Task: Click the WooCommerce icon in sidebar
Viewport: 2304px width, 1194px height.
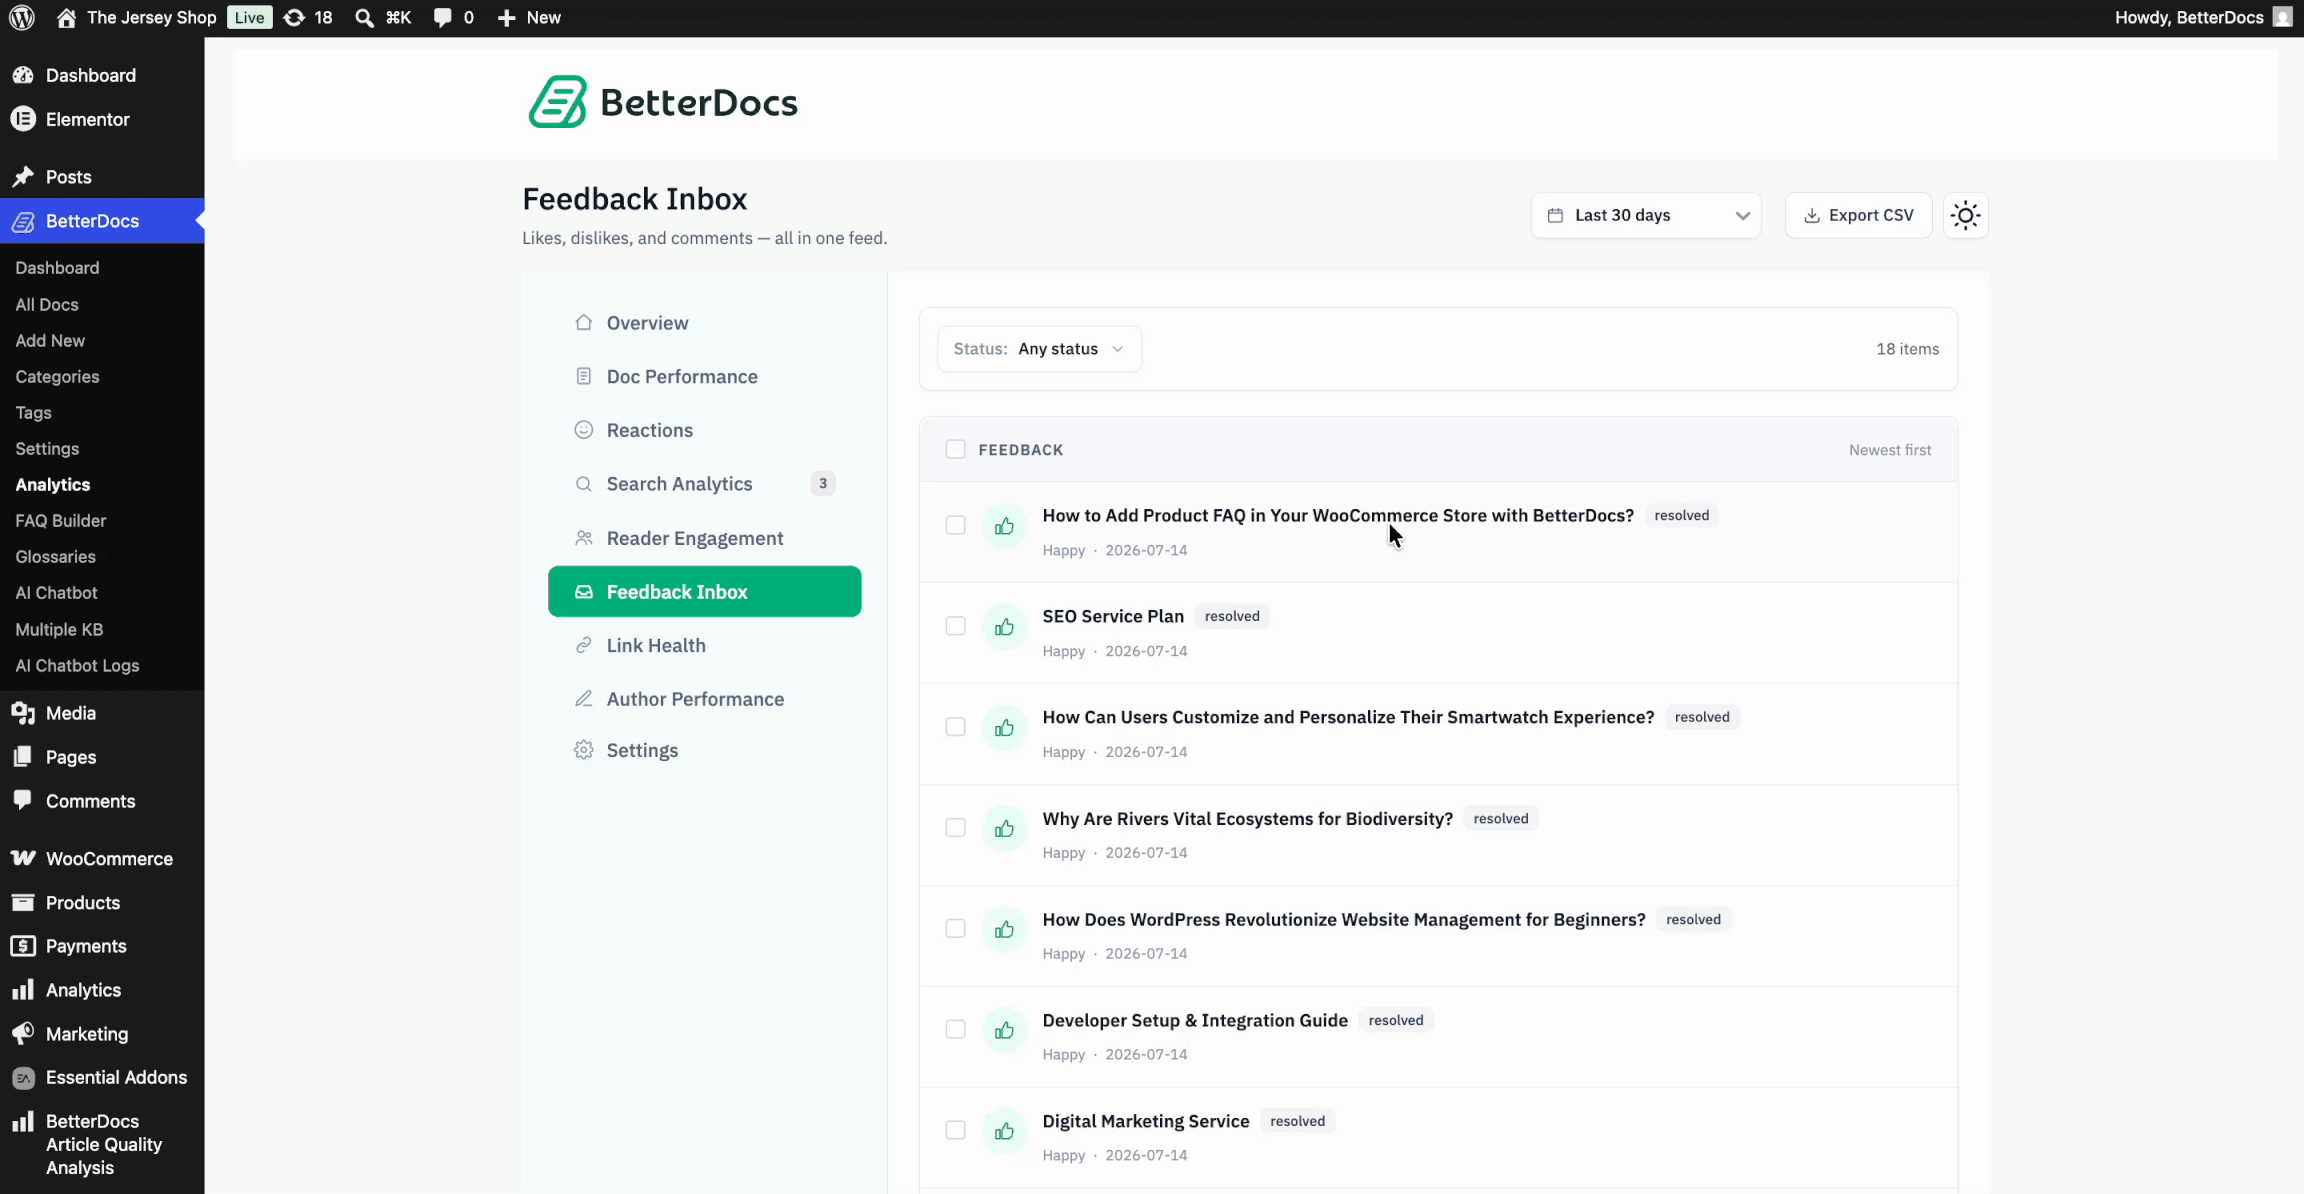Action: pyautogui.click(x=23, y=858)
